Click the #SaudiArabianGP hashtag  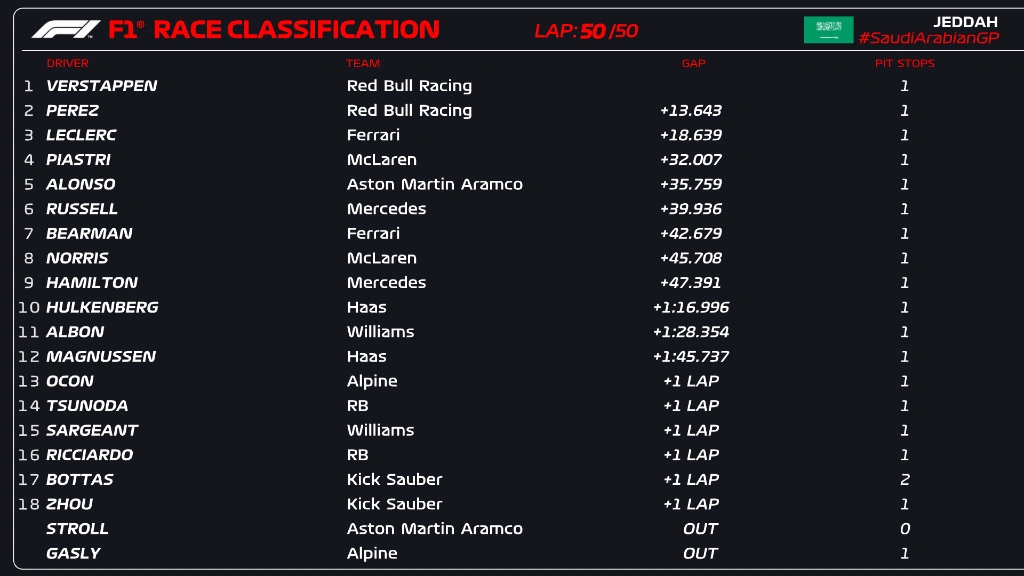tap(928, 38)
